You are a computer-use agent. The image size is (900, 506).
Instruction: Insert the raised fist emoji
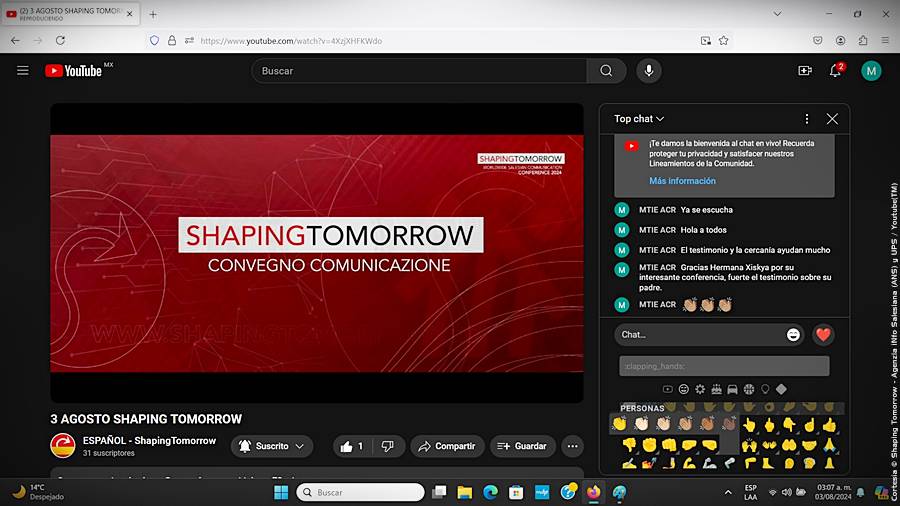coord(649,445)
